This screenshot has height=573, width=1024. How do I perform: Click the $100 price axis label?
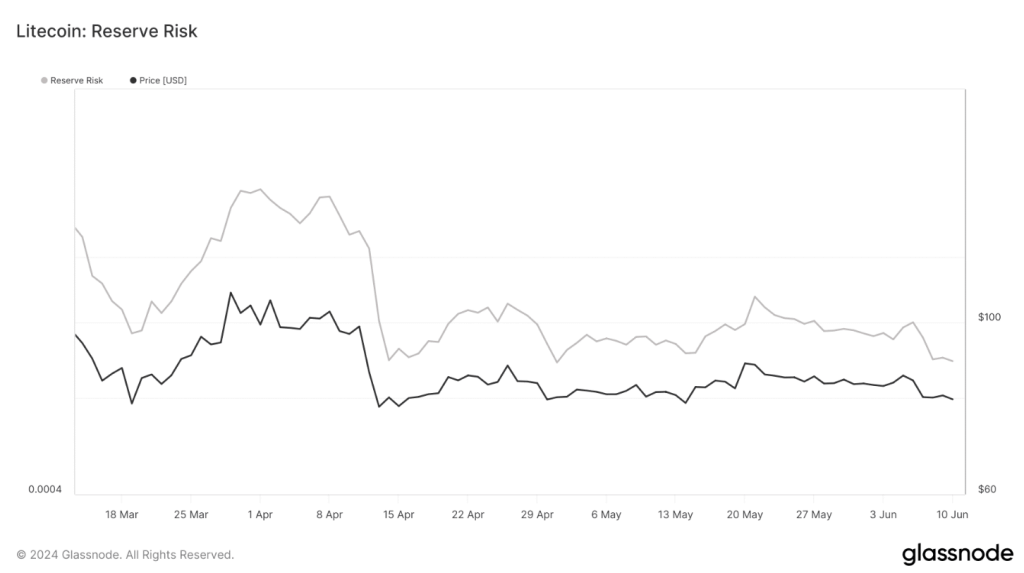point(989,317)
